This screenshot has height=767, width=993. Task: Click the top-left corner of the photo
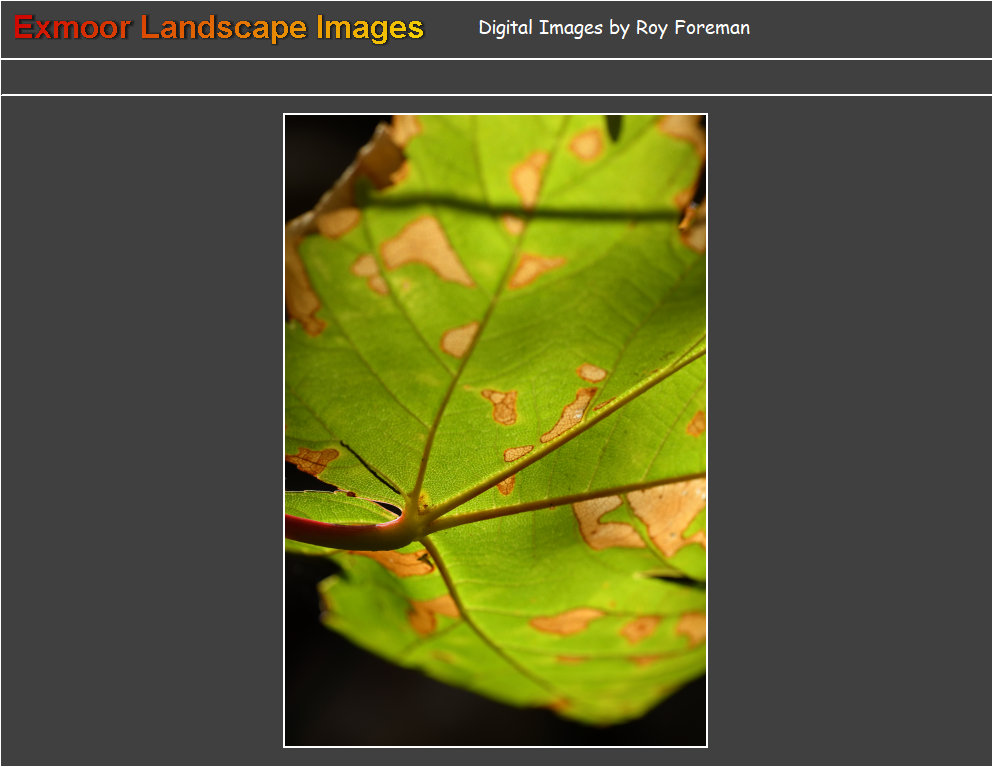pos(290,120)
